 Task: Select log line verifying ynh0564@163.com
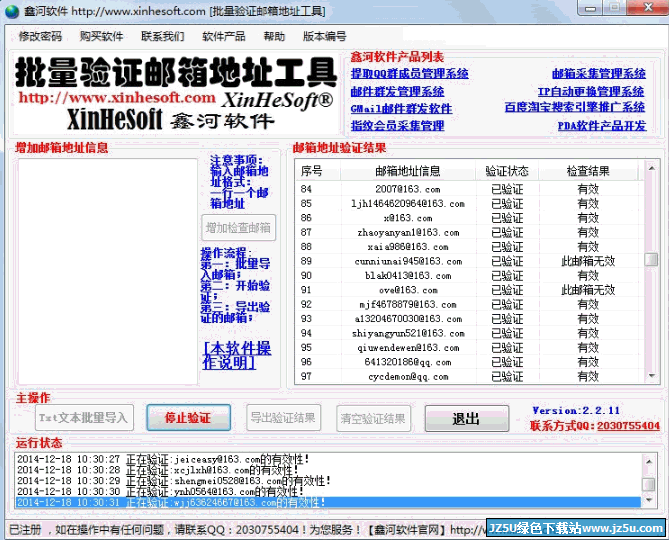pos(329,491)
